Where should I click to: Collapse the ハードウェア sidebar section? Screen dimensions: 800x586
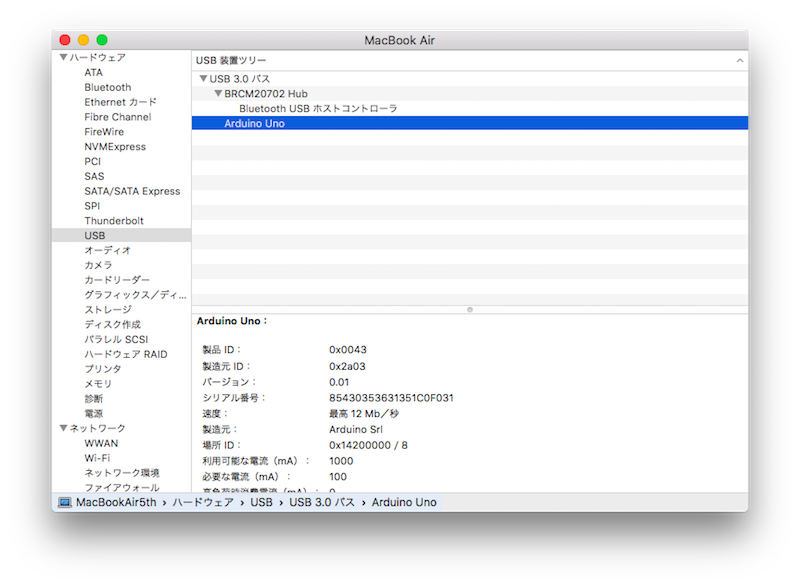click(x=63, y=57)
